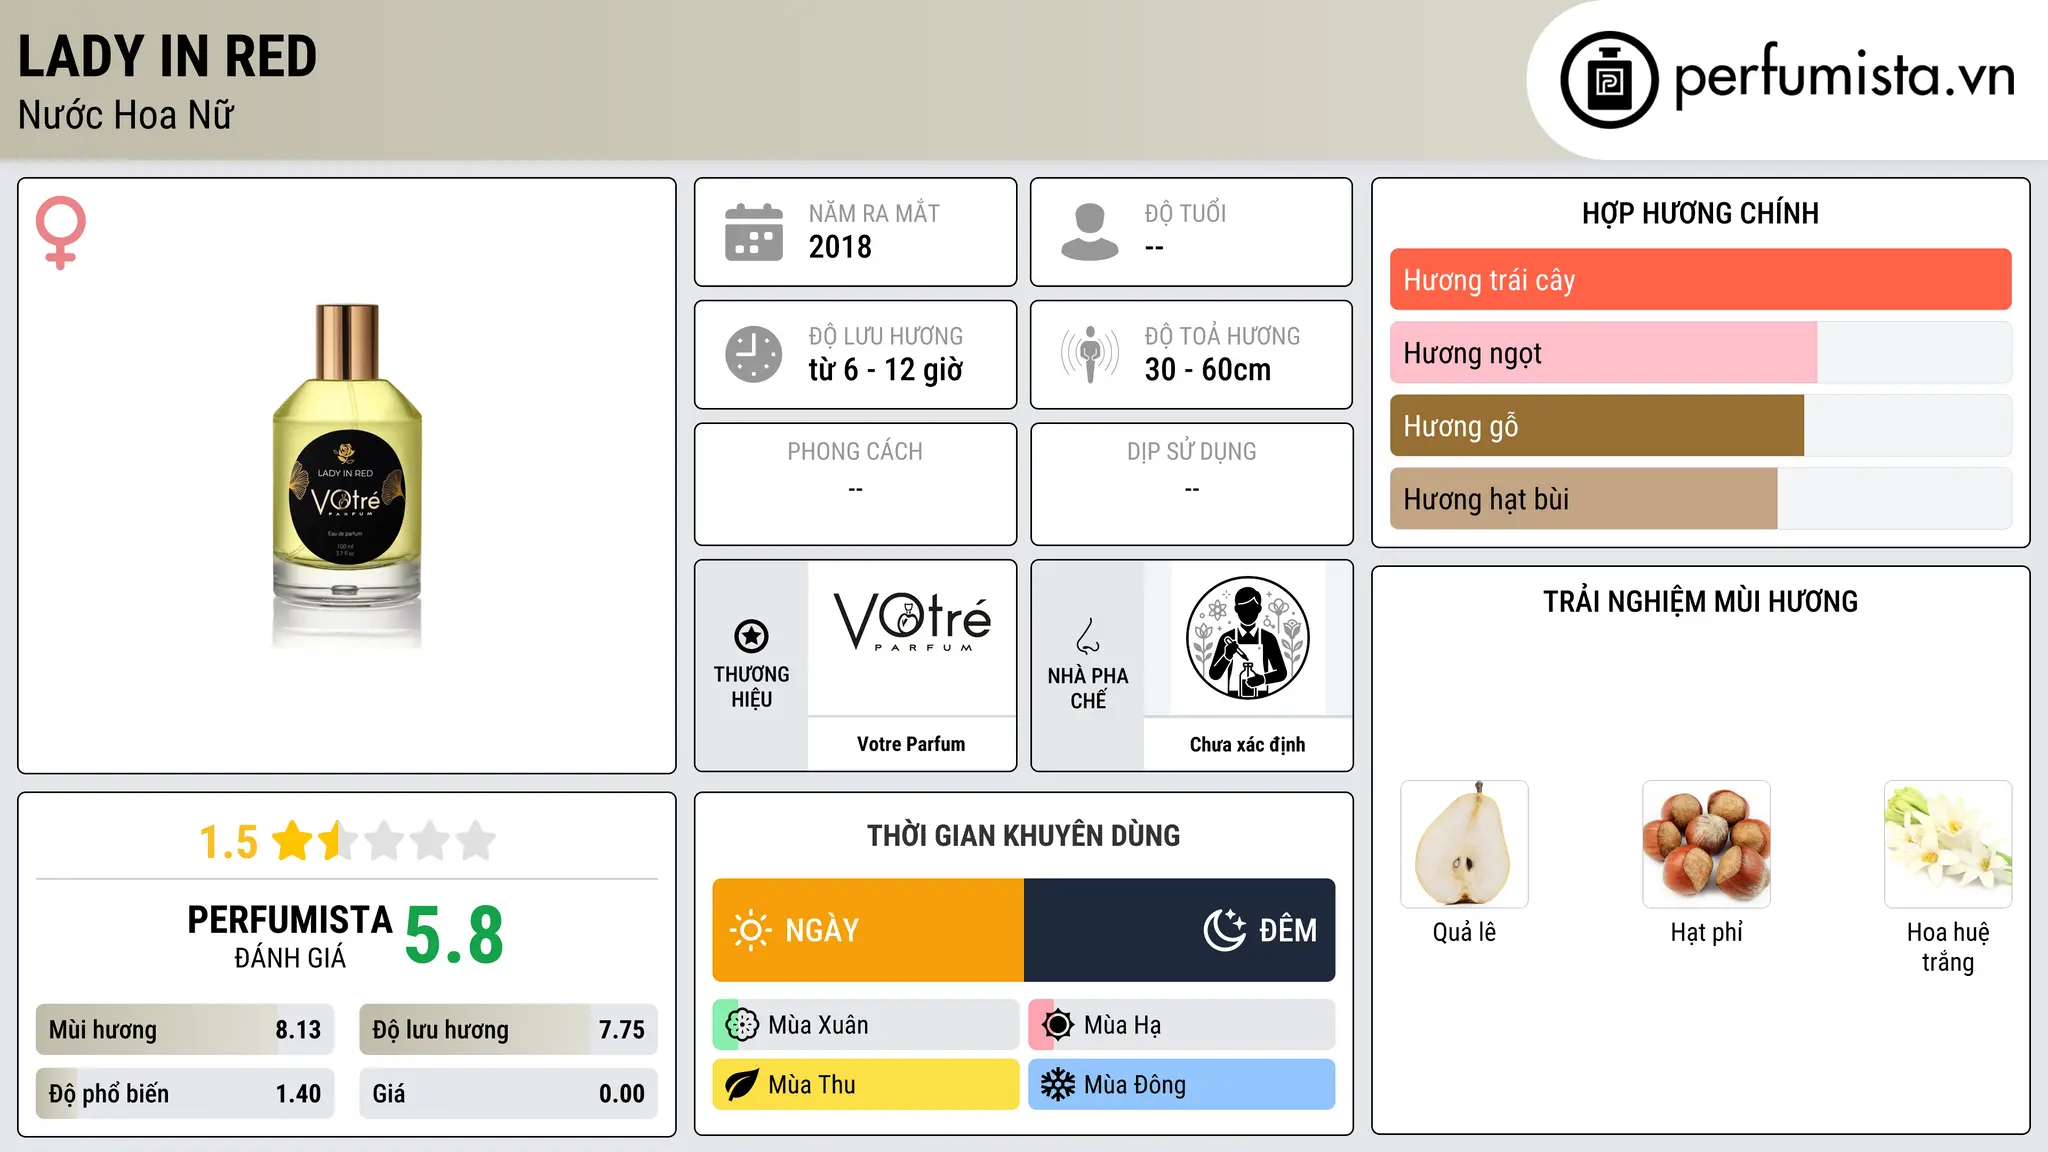Click the release year 2018
This screenshot has height=1152, width=2048.
point(840,247)
